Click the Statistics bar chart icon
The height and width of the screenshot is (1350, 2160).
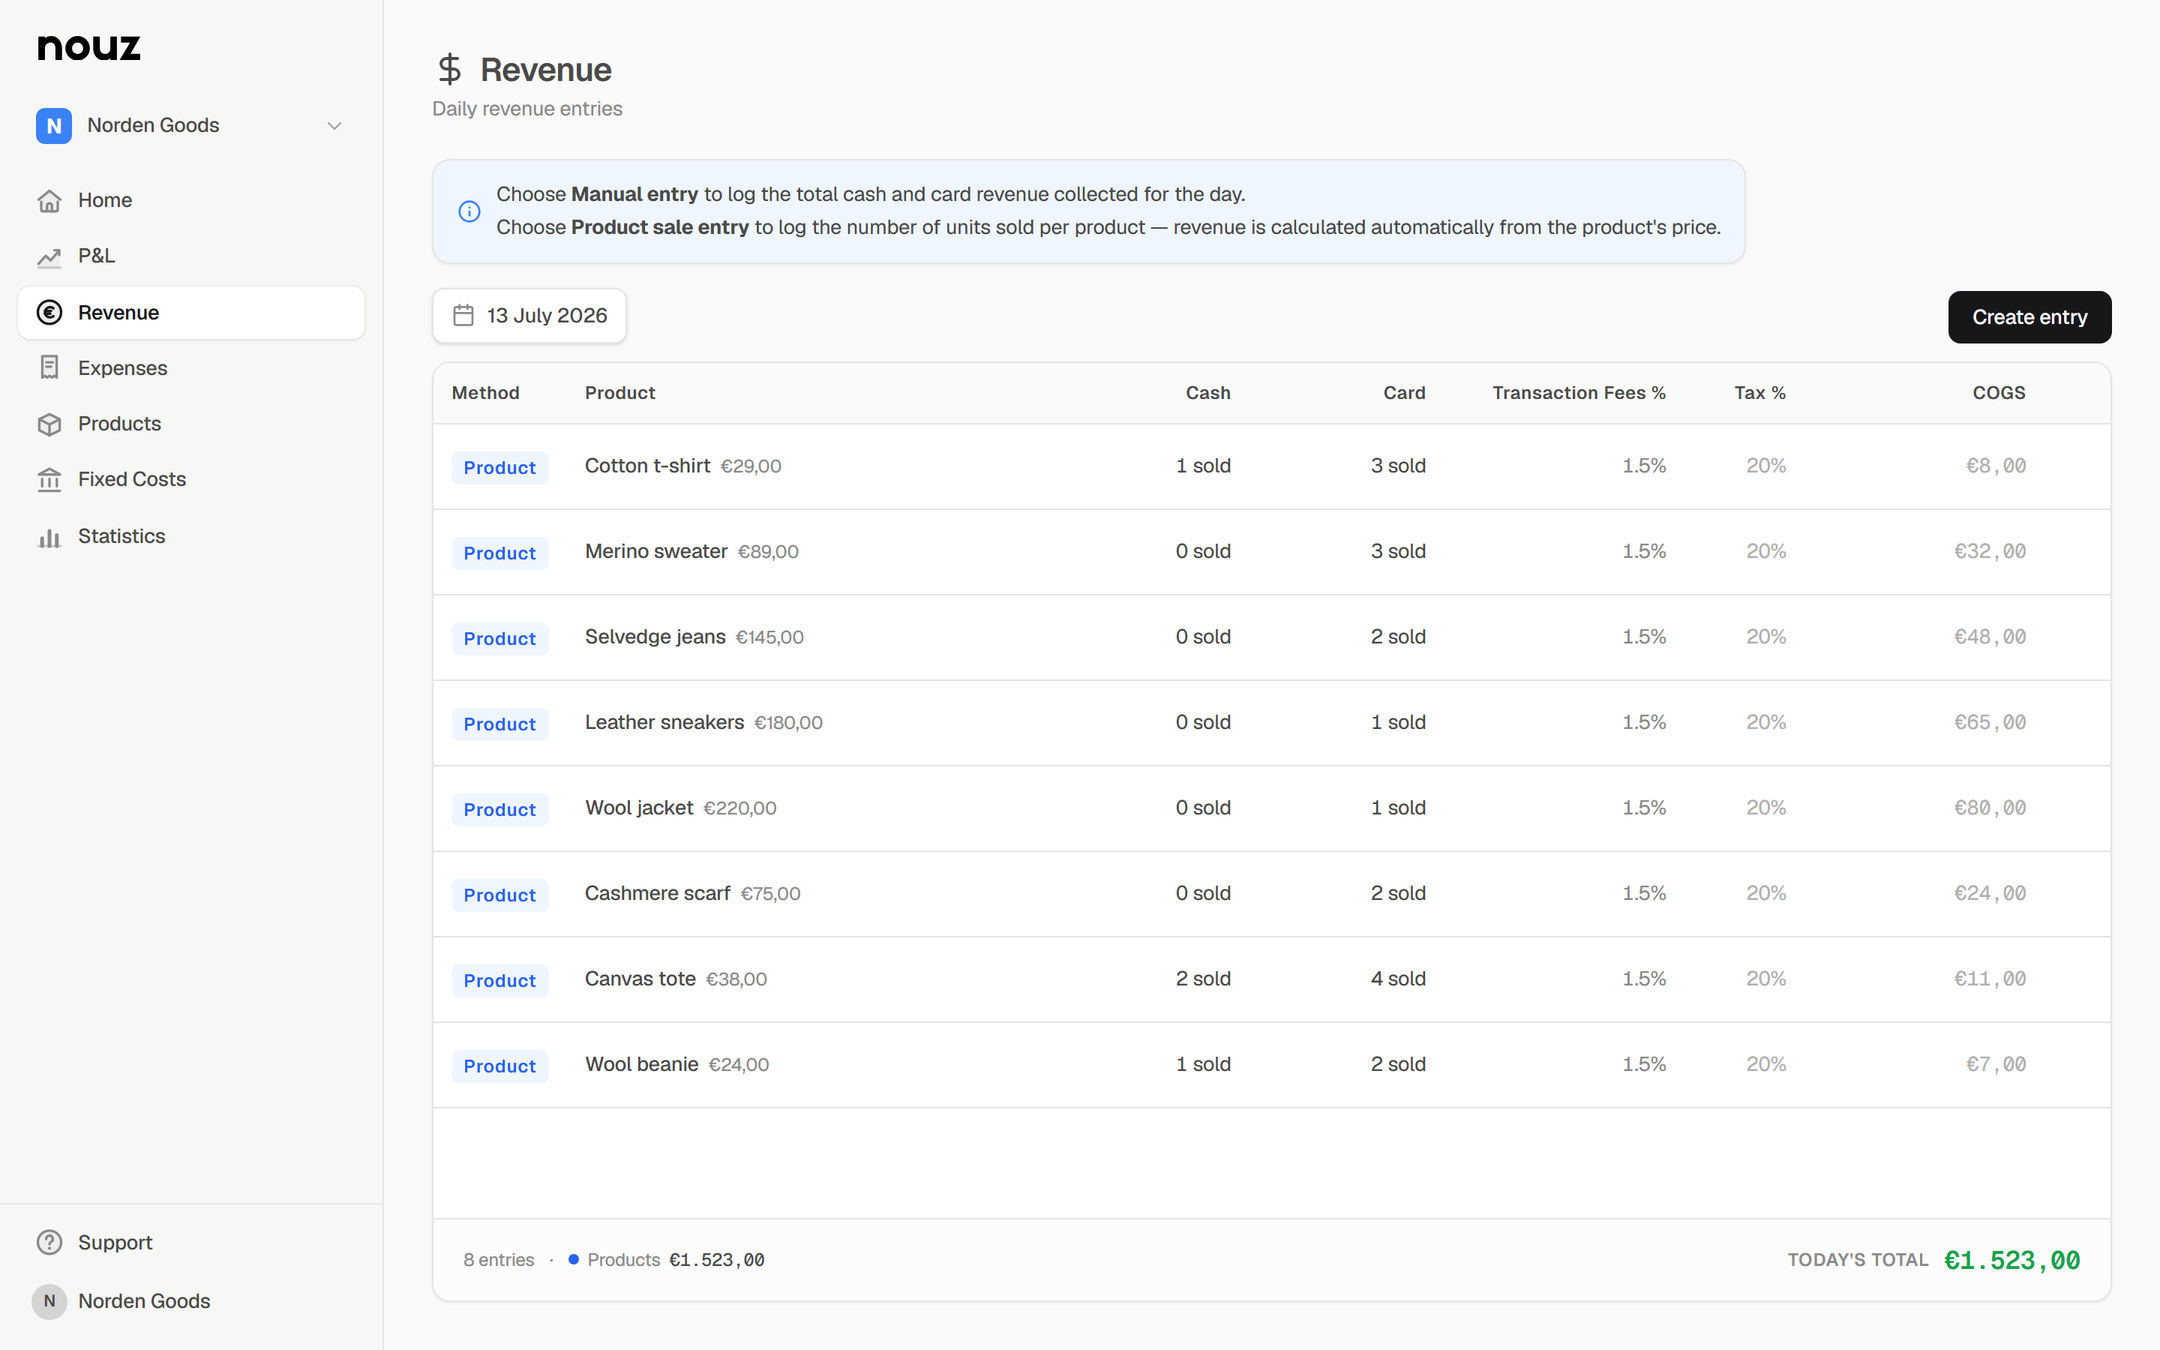(49, 537)
